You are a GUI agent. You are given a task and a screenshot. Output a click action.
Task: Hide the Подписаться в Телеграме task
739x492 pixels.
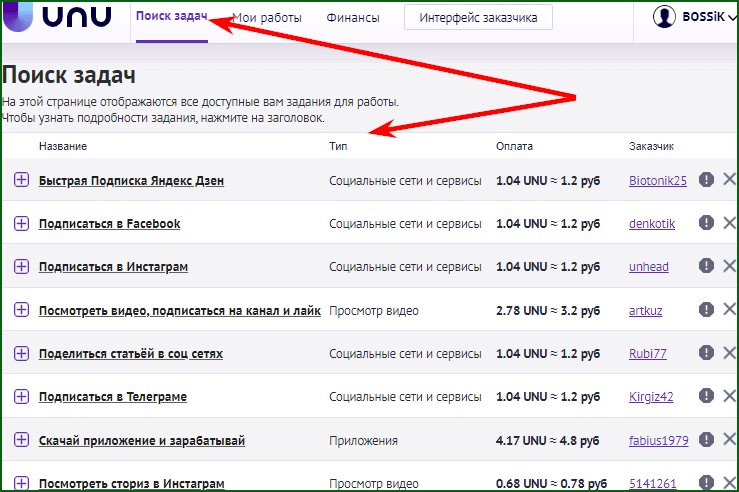click(x=730, y=396)
